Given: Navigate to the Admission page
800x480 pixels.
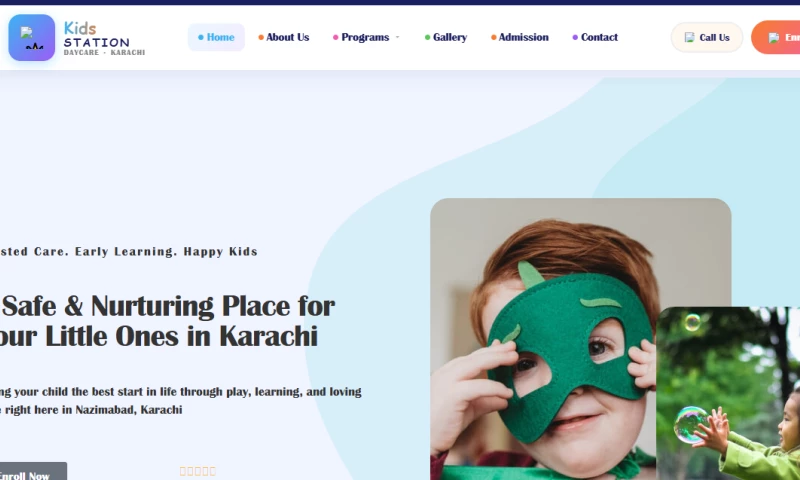Looking at the screenshot, I should 520,37.
